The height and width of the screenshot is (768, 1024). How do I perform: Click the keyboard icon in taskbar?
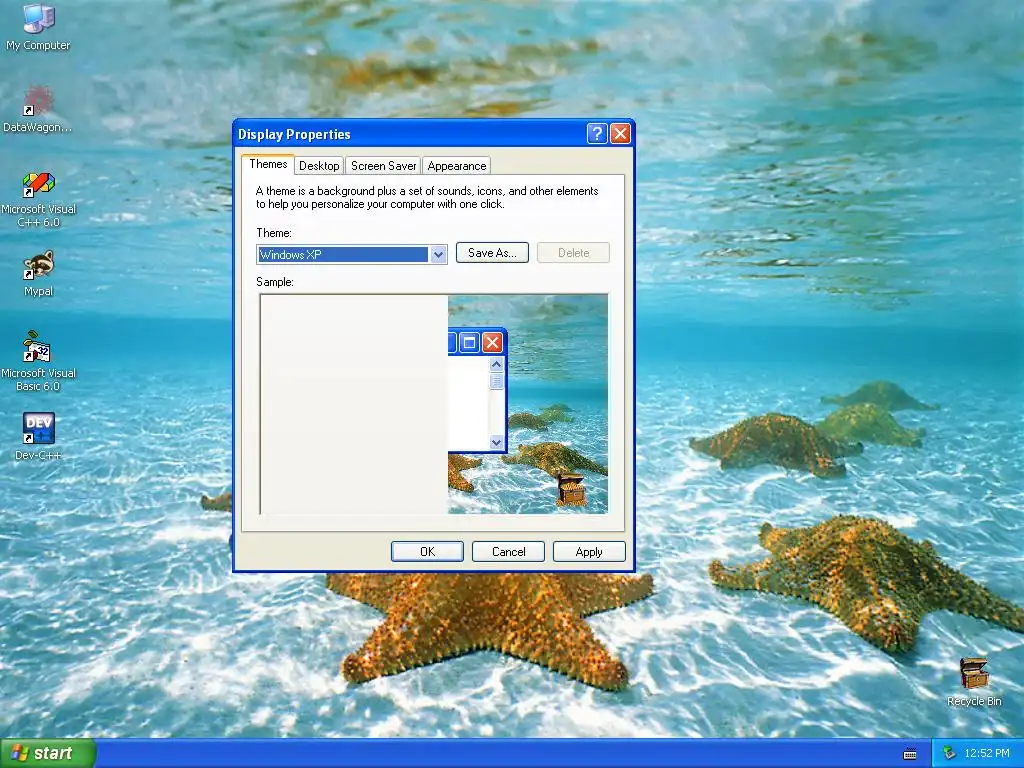910,754
